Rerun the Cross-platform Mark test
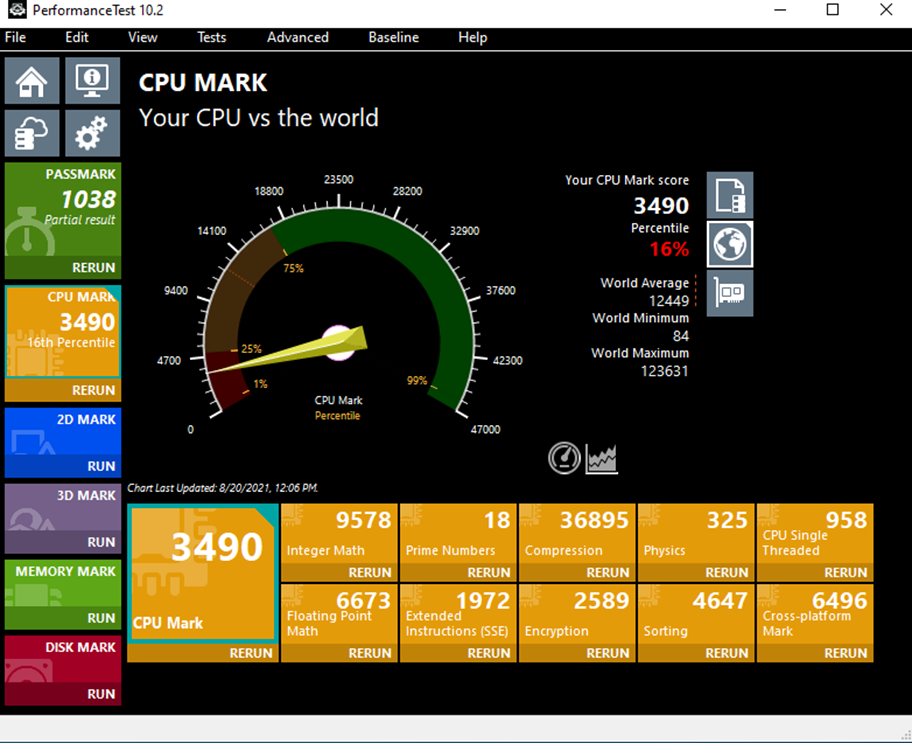 click(x=815, y=653)
